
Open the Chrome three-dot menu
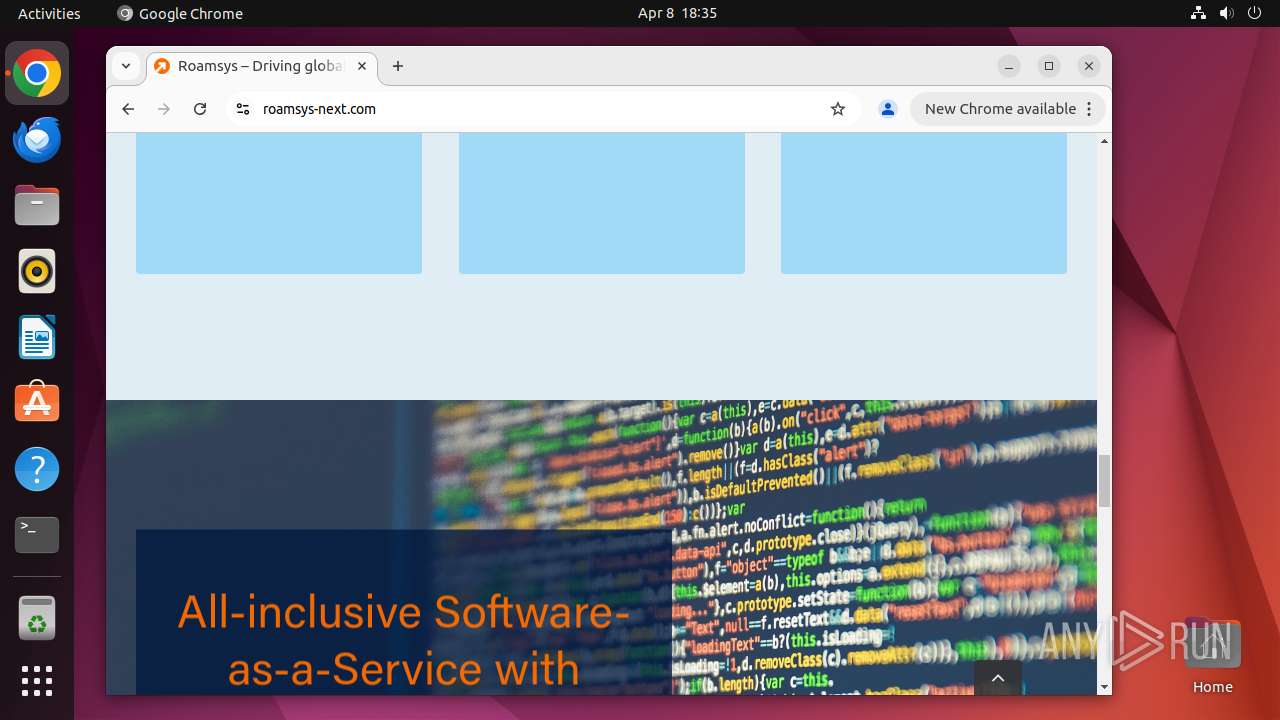(1089, 109)
